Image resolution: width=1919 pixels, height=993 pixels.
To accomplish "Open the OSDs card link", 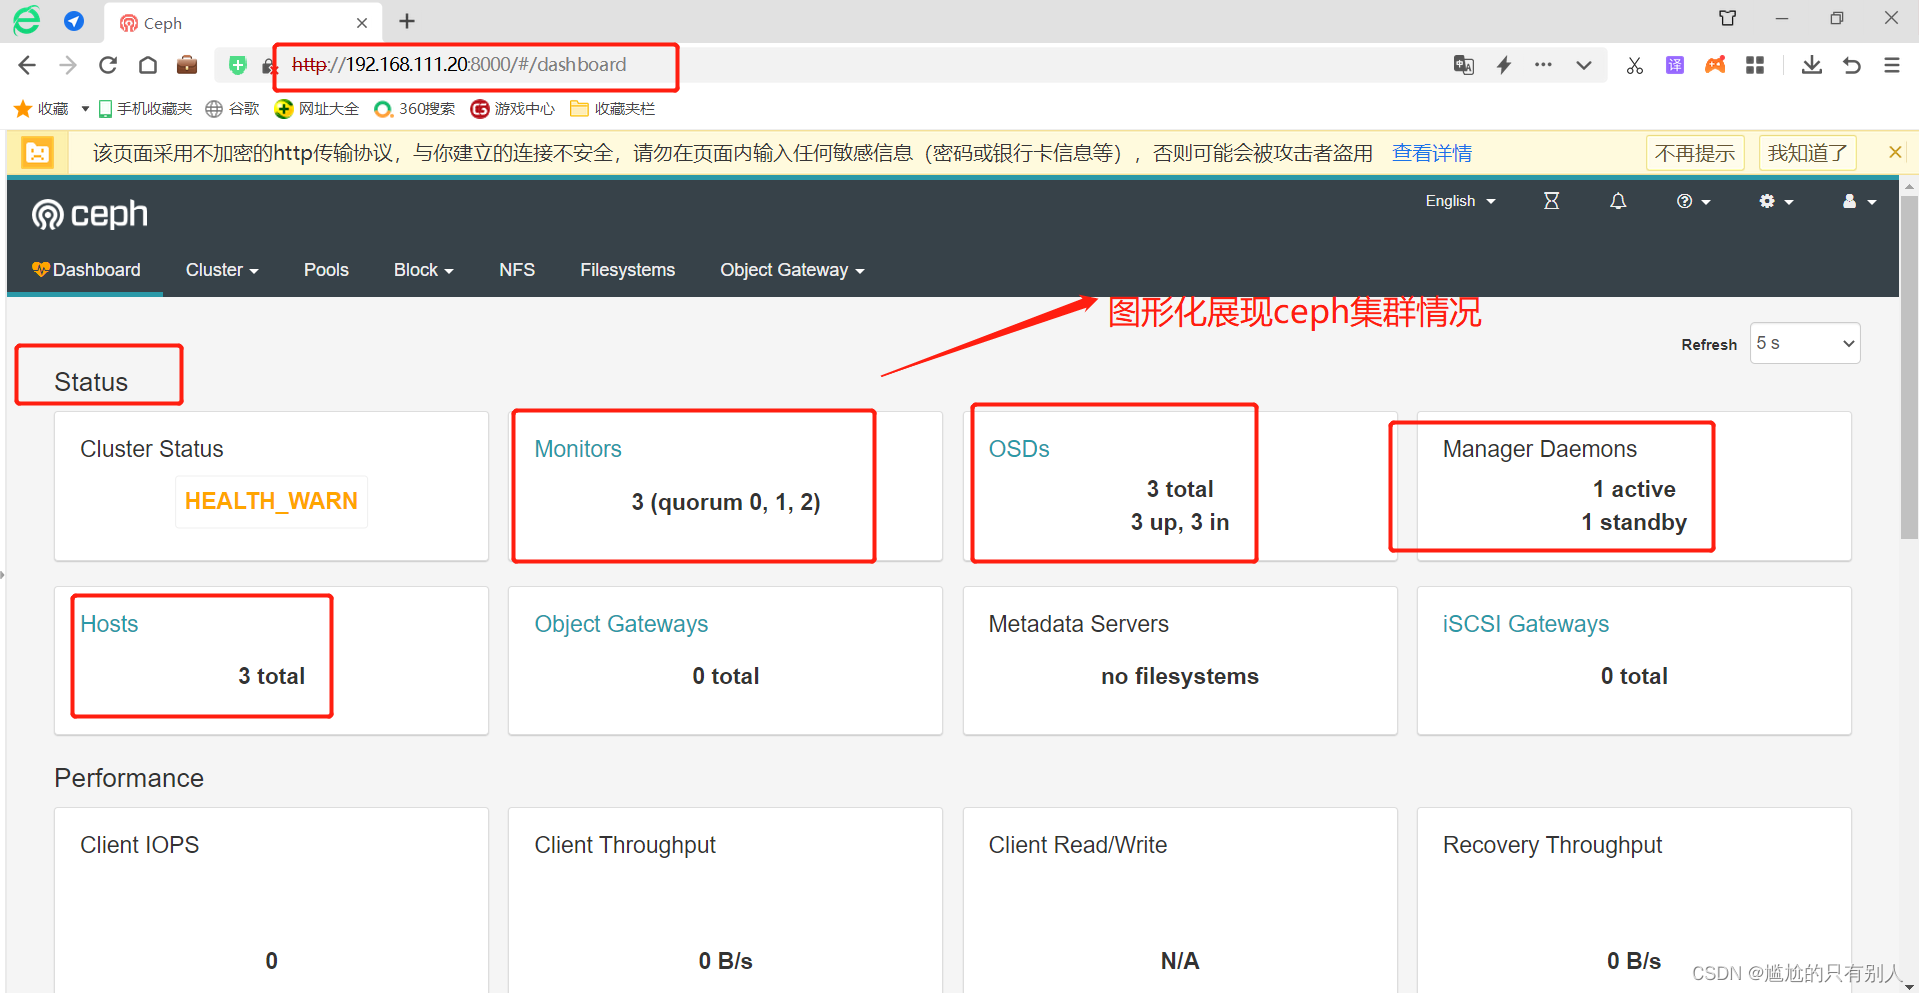I will (1019, 449).
